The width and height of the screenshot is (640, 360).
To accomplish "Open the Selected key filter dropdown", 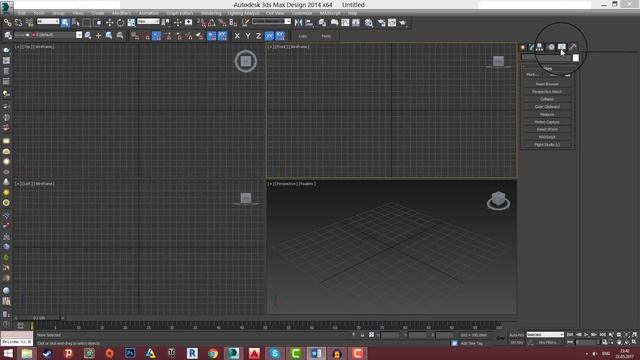I will [x=545, y=335].
